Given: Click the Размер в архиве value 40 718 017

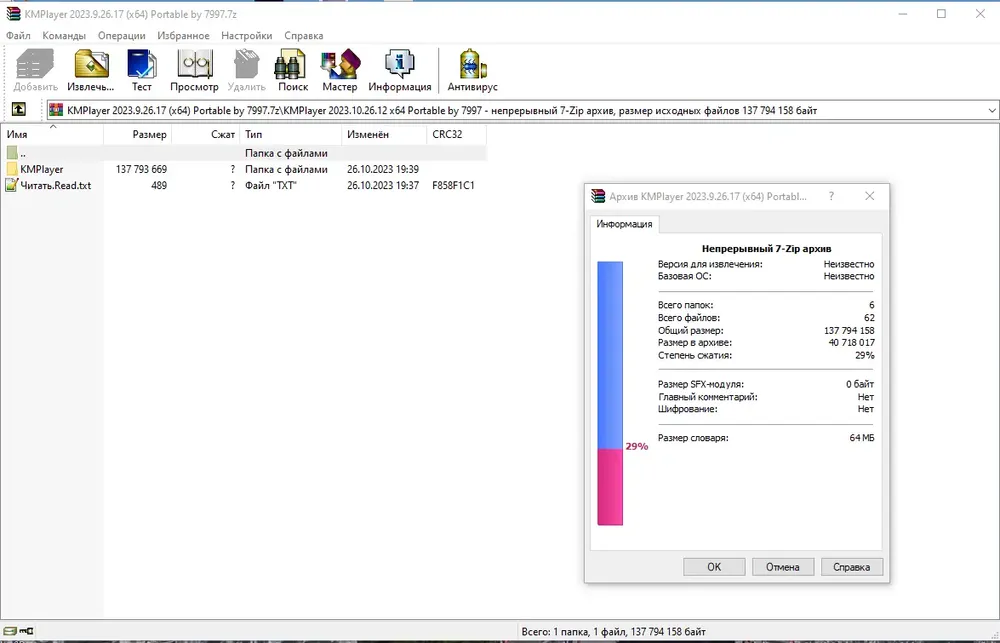Looking at the screenshot, I should point(851,343).
